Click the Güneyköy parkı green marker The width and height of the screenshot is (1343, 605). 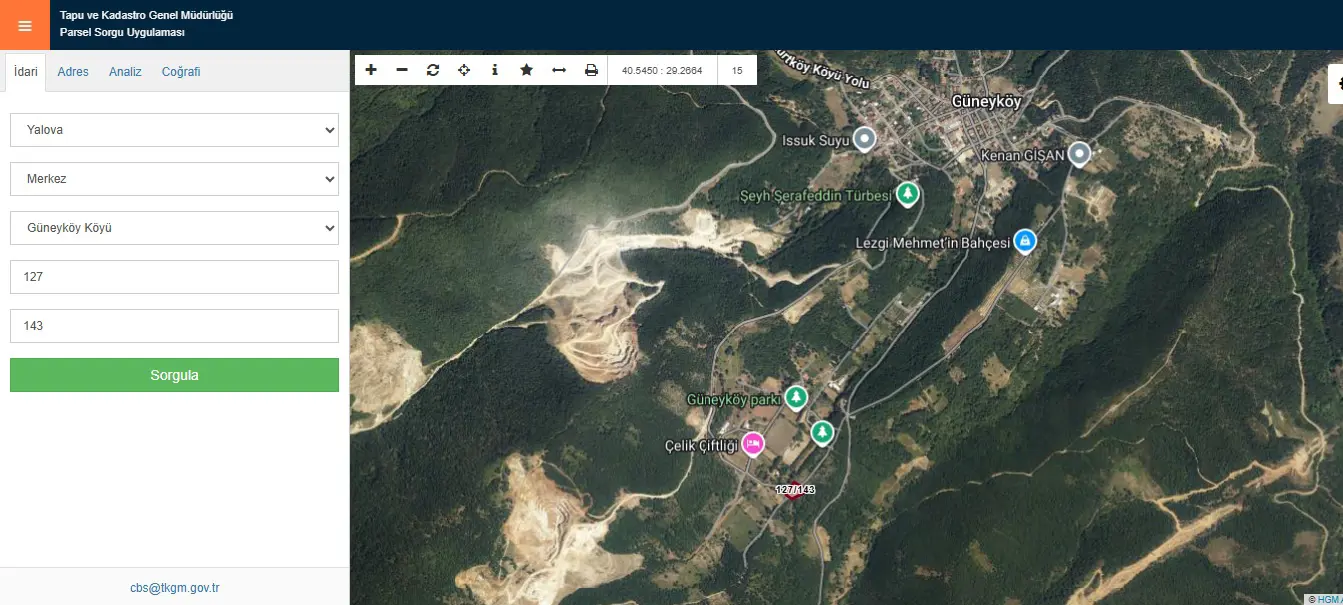796,398
